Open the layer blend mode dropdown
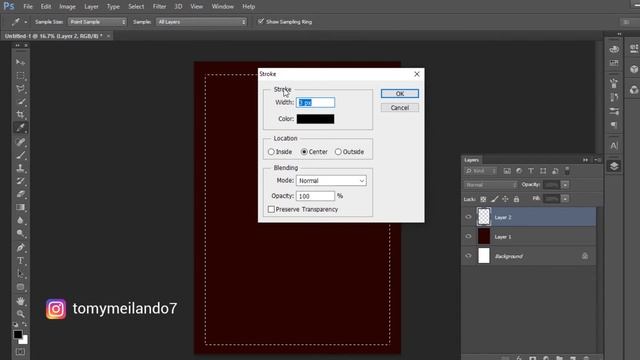This screenshot has height=360, width=640. click(x=491, y=185)
